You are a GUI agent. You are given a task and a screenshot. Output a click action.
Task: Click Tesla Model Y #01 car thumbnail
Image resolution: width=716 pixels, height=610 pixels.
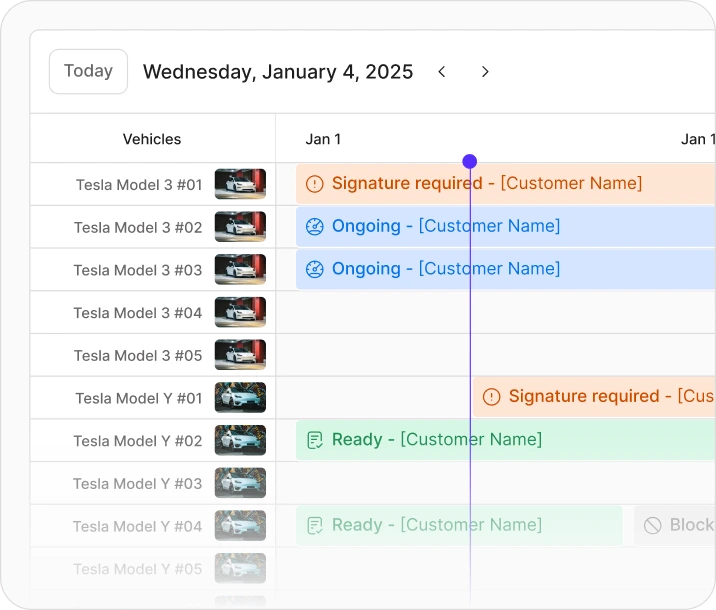[240, 397]
